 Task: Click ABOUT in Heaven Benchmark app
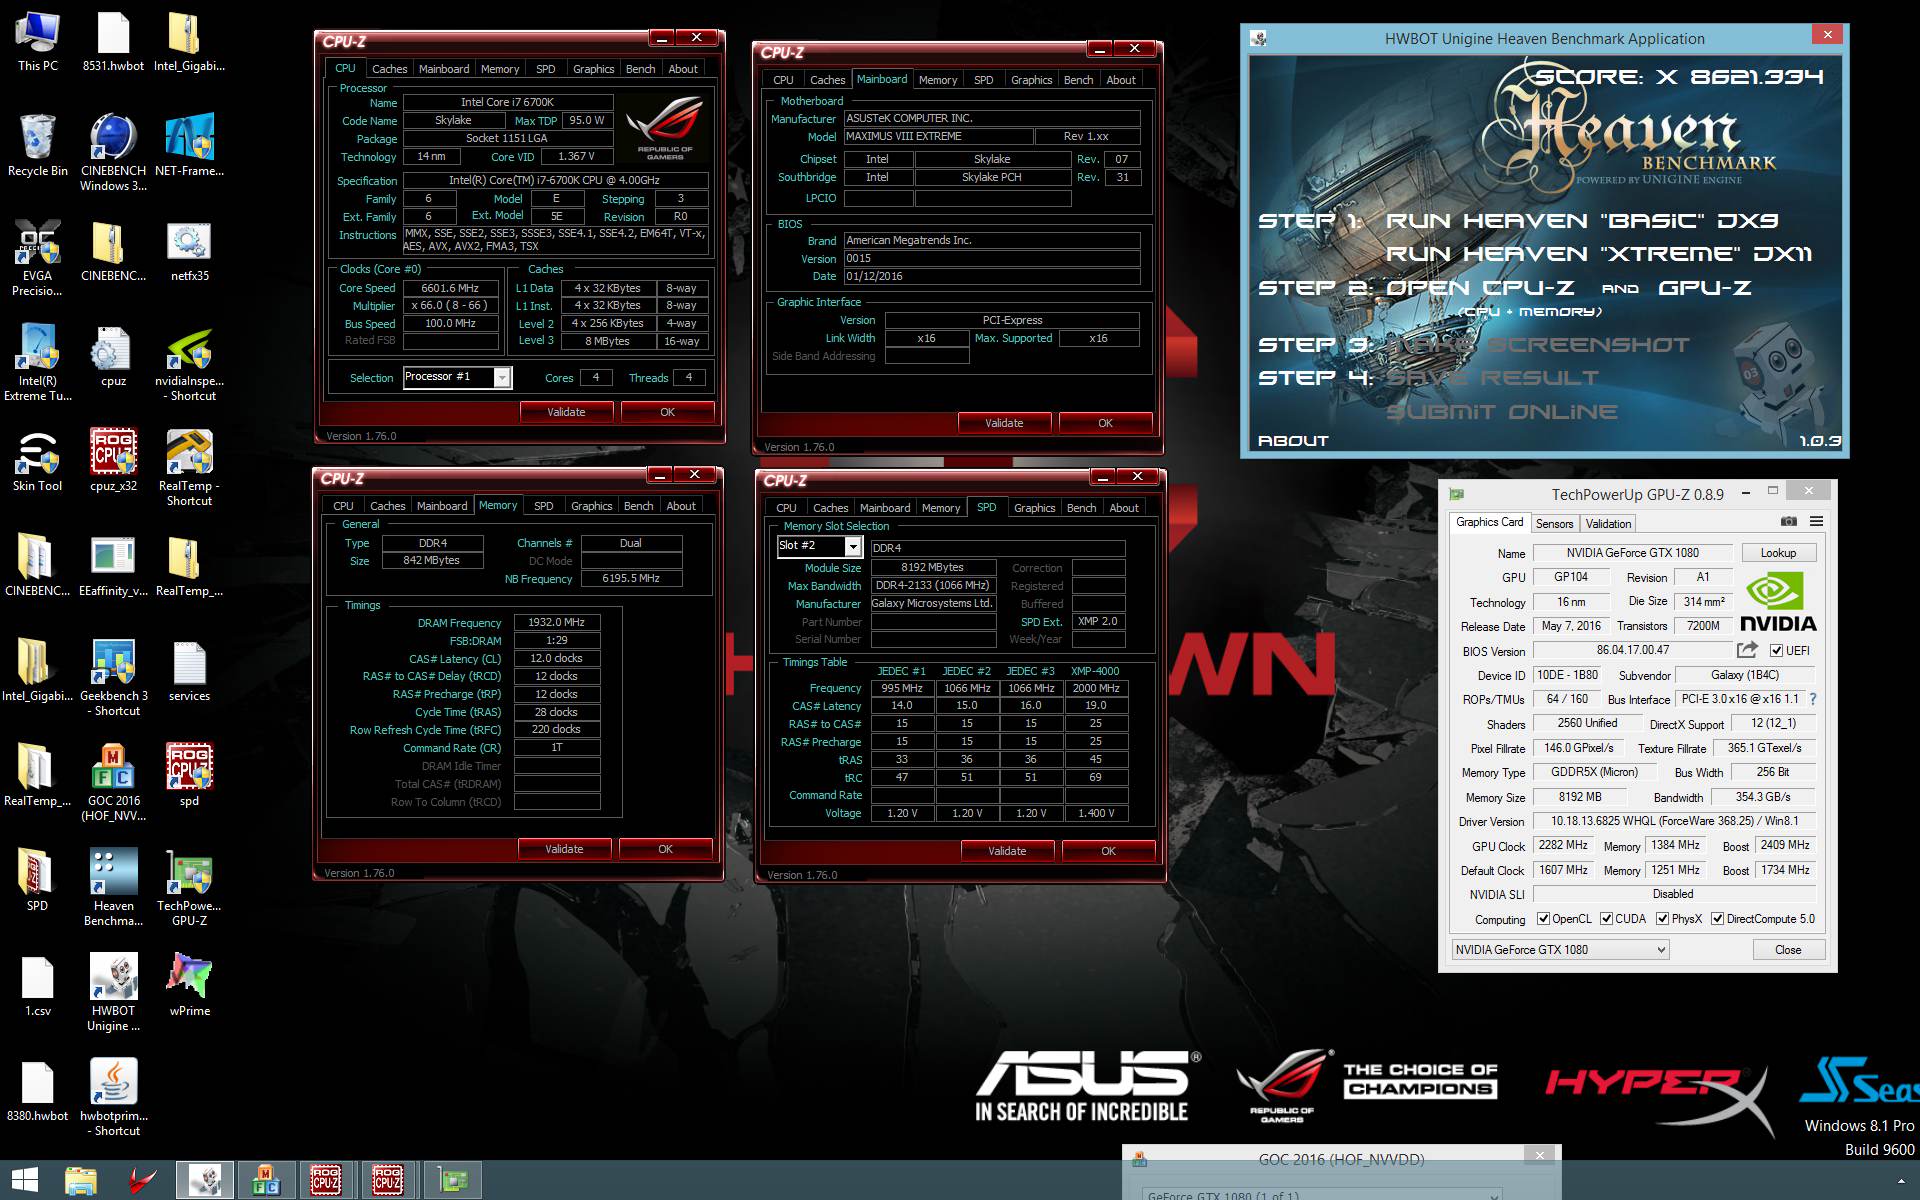point(1293,441)
